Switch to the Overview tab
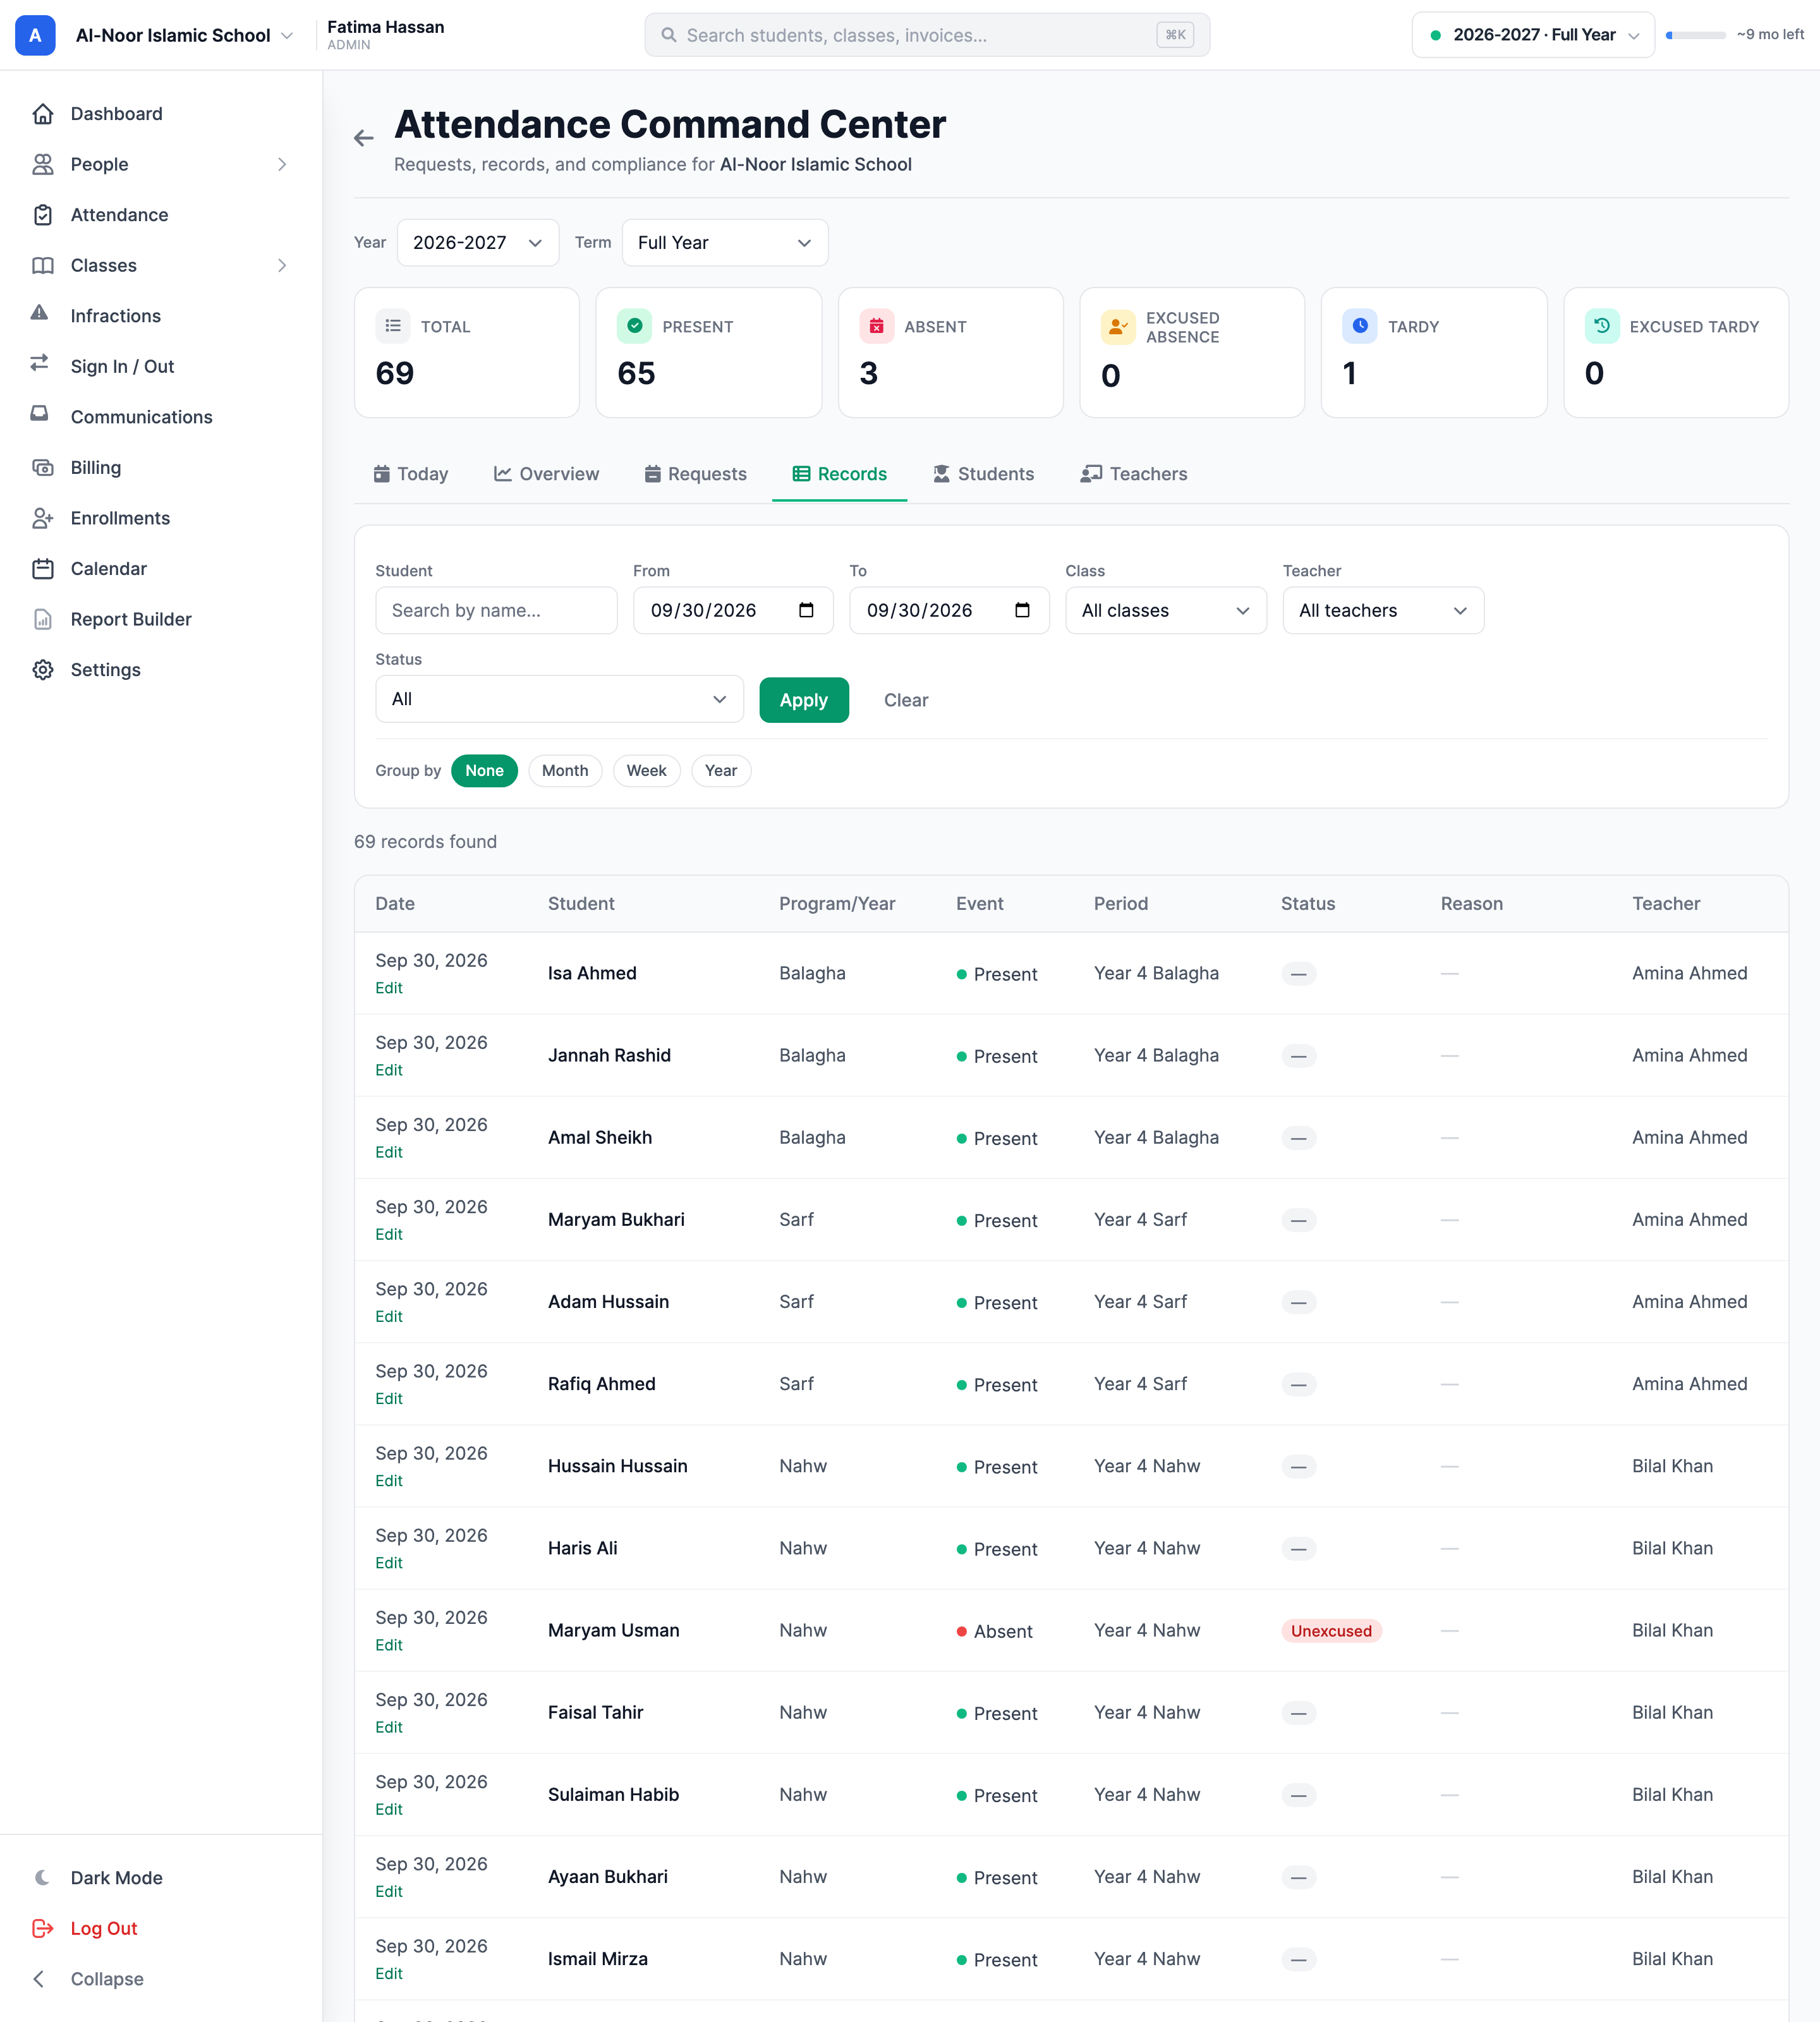 (x=546, y=474)
